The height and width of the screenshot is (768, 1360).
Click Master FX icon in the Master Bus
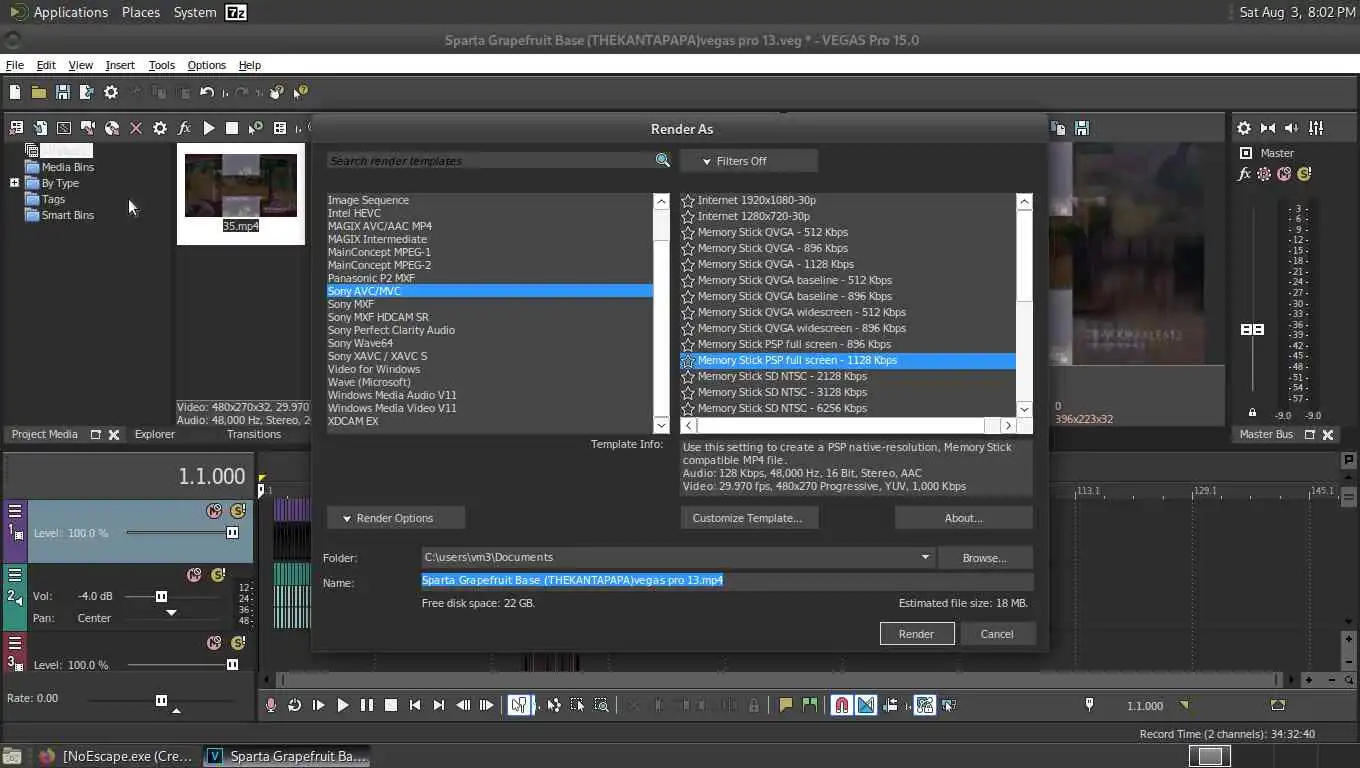[1244, 174]
